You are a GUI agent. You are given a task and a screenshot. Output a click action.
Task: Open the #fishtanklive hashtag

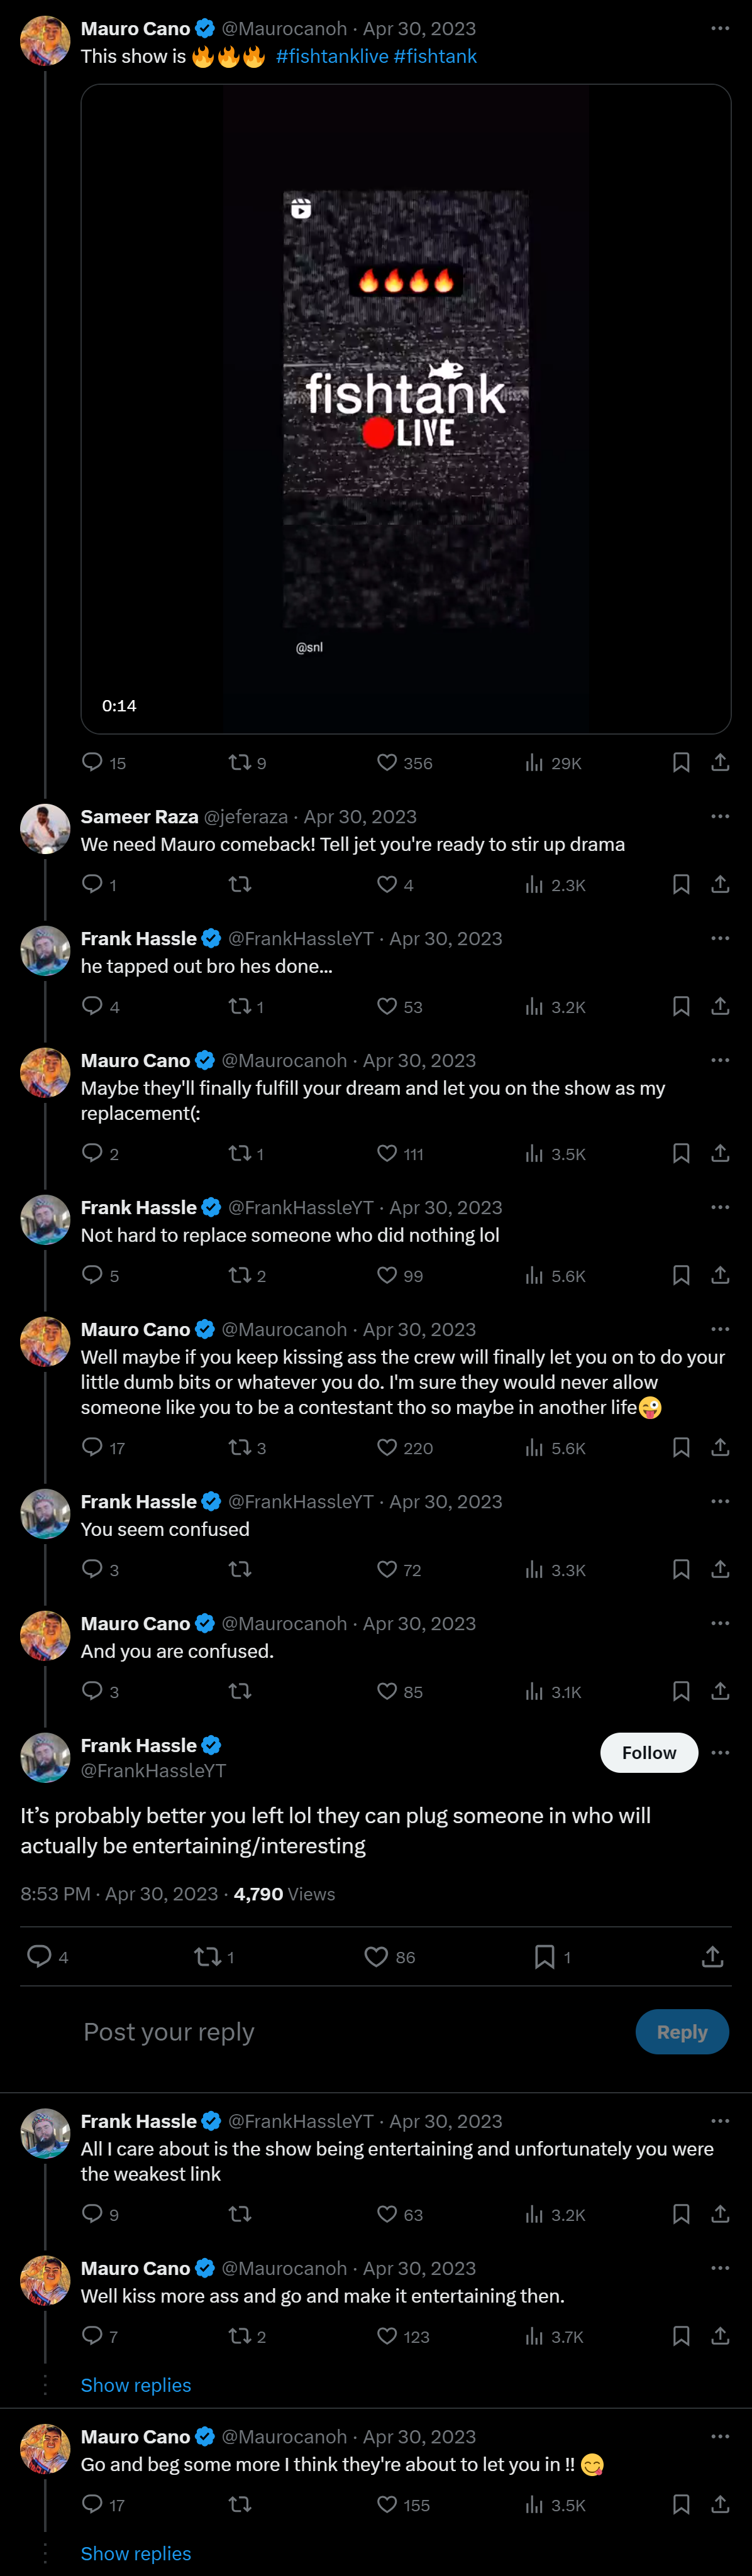click(332, 56)
